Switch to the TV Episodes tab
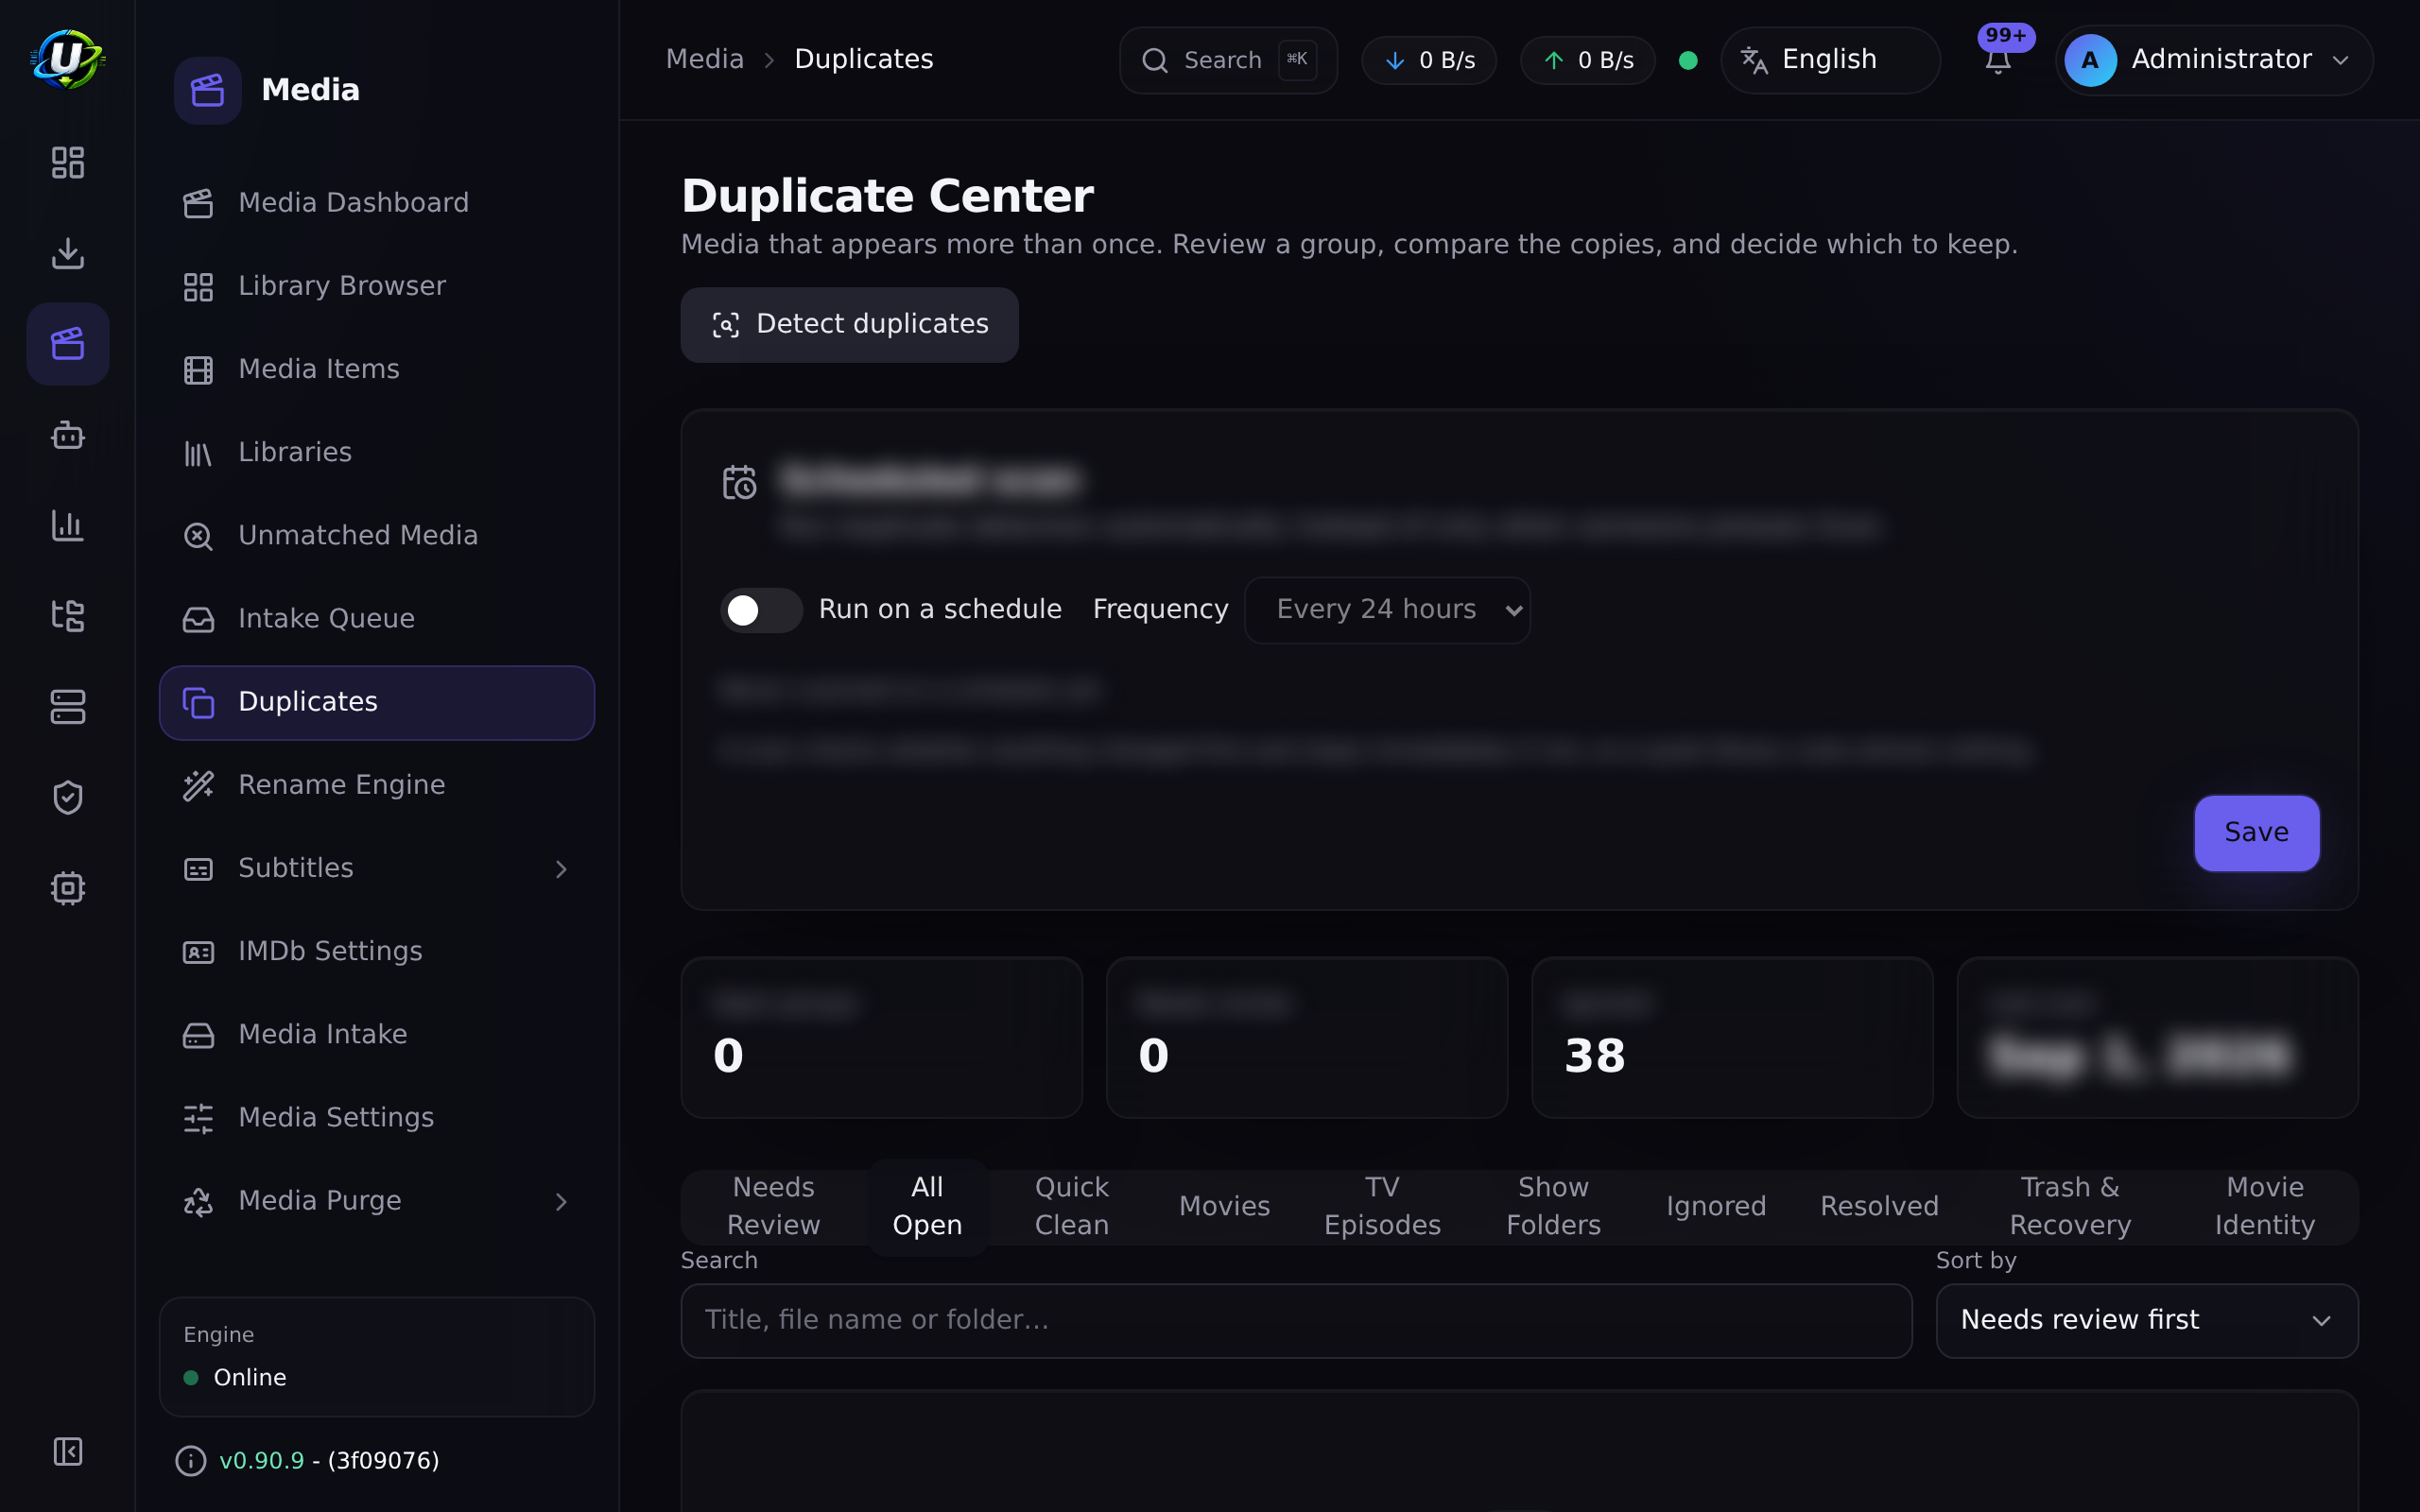The height and width of the screenshot is (1512, 2420). point(1382,1206)
